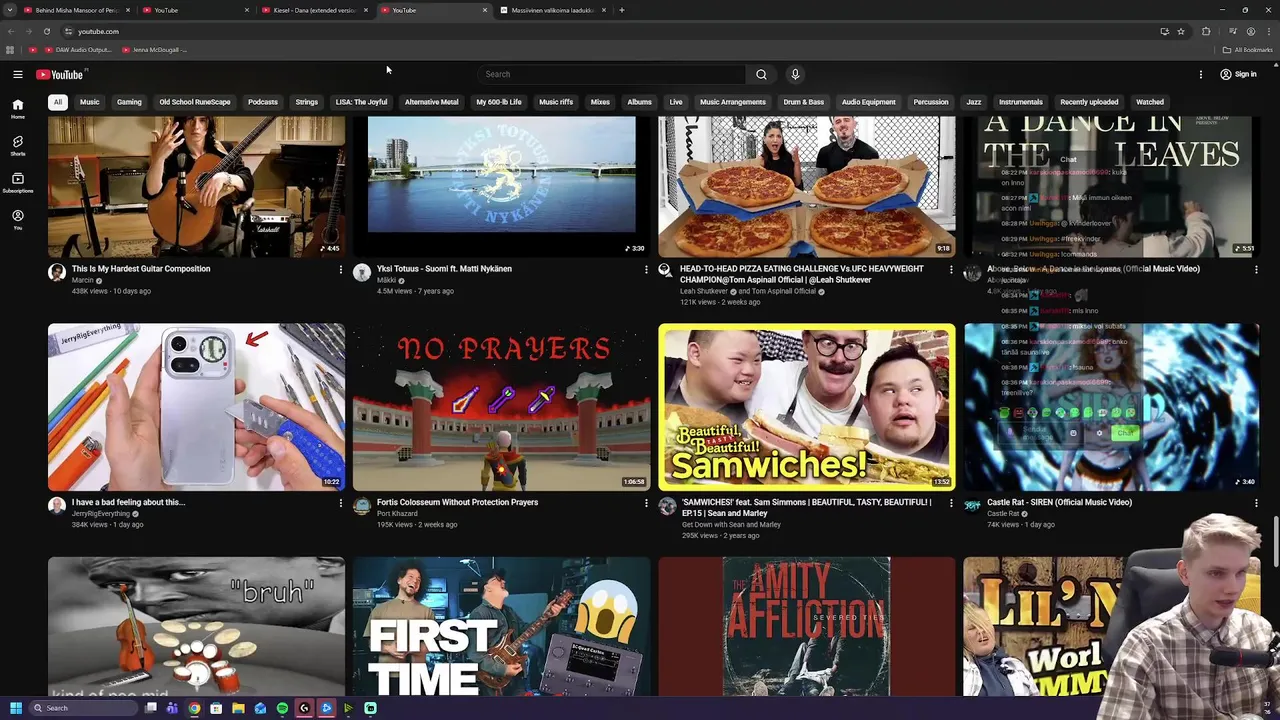Open DAW Audio Output bookmark

pos(77,50)
